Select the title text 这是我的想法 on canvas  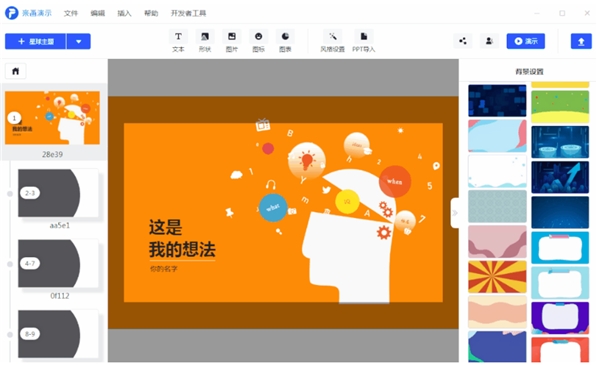point(182,238)
